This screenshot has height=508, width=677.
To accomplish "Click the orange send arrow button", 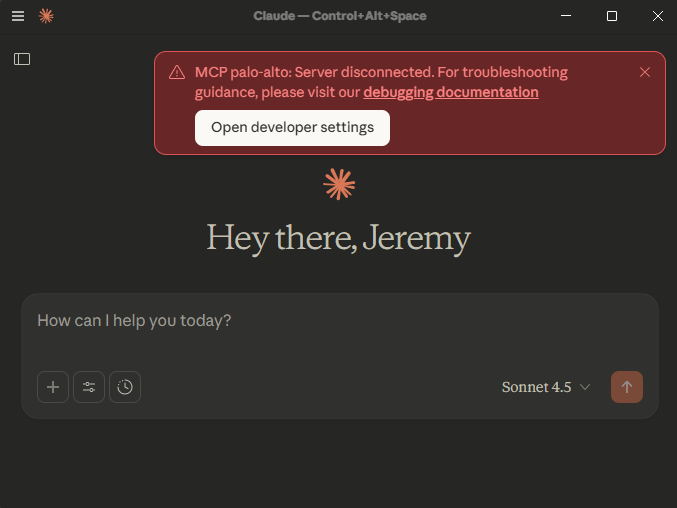I will [x=627, y=387].
